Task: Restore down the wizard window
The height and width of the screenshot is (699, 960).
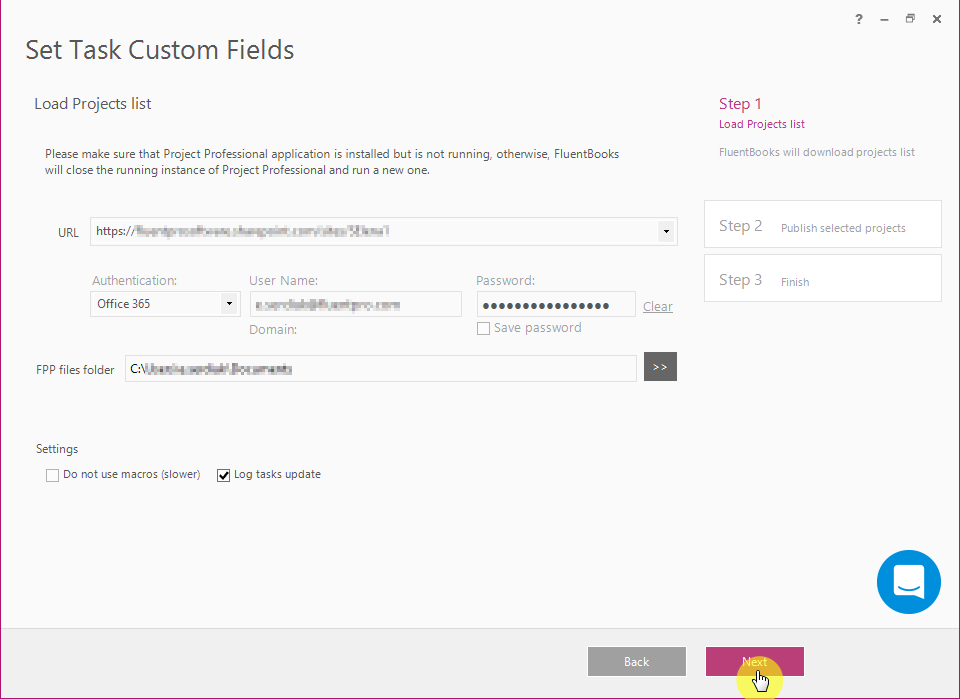Action: coord(910,19)
